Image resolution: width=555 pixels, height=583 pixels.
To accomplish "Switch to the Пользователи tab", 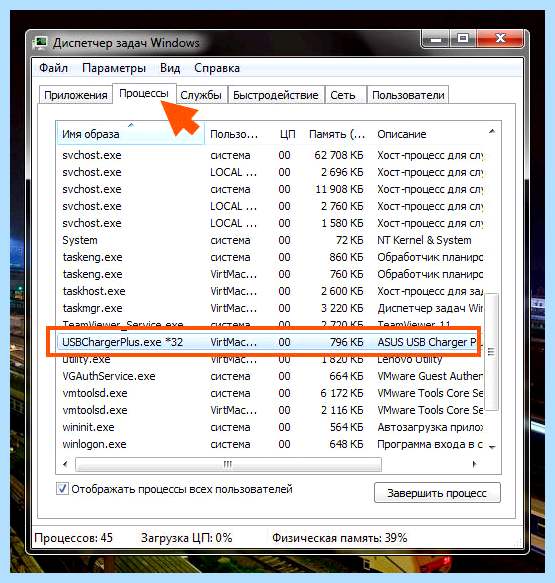I will coord(408,95).
